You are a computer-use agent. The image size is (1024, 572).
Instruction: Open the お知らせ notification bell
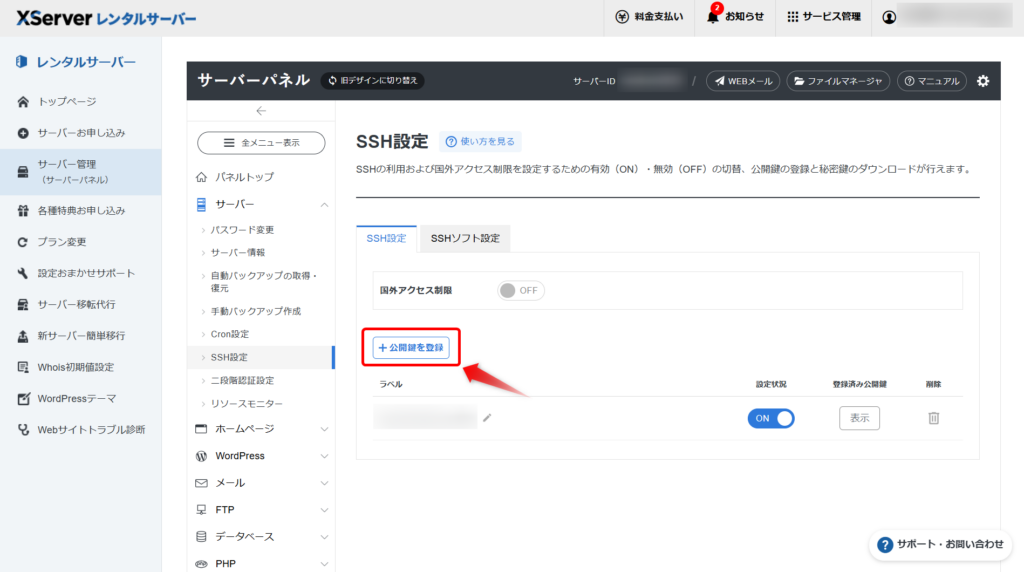pyautogui.click(x=735, y=17)
